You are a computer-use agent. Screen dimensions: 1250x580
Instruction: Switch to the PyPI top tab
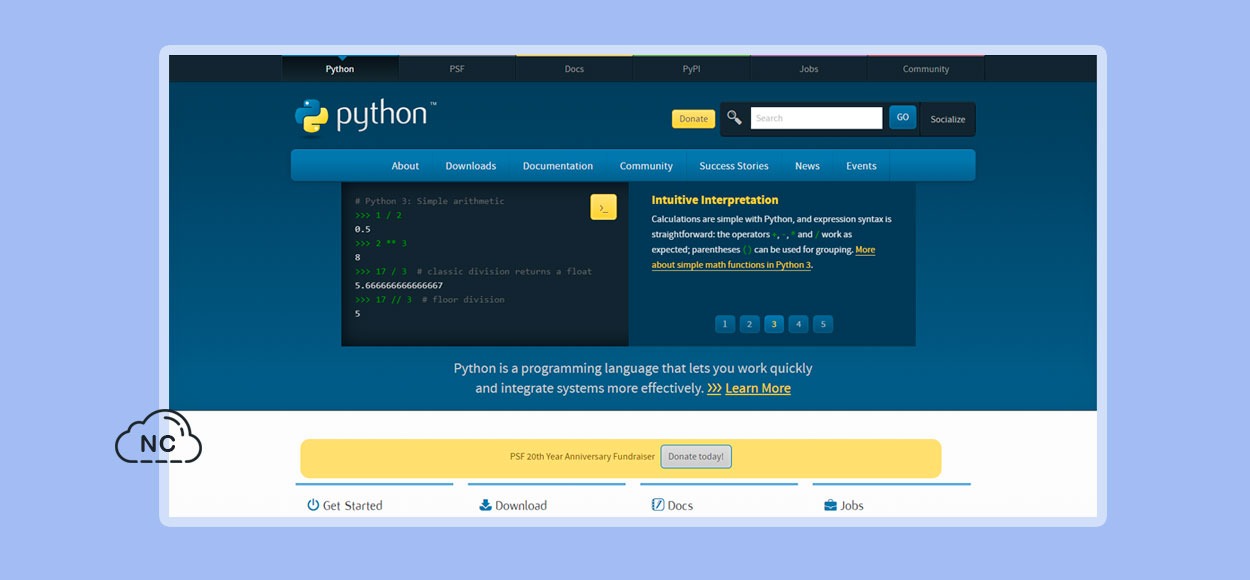click(x=691, y=69)
